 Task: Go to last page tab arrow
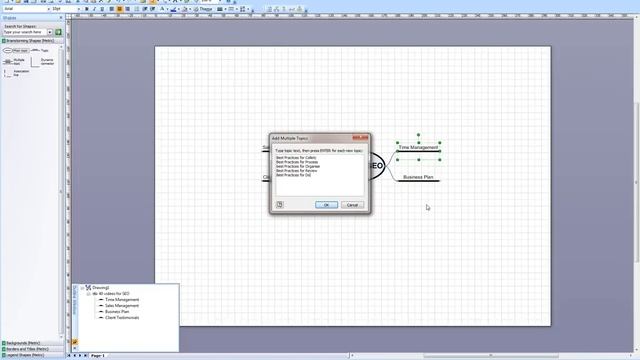pyautogui.click(x=85, y=356)
